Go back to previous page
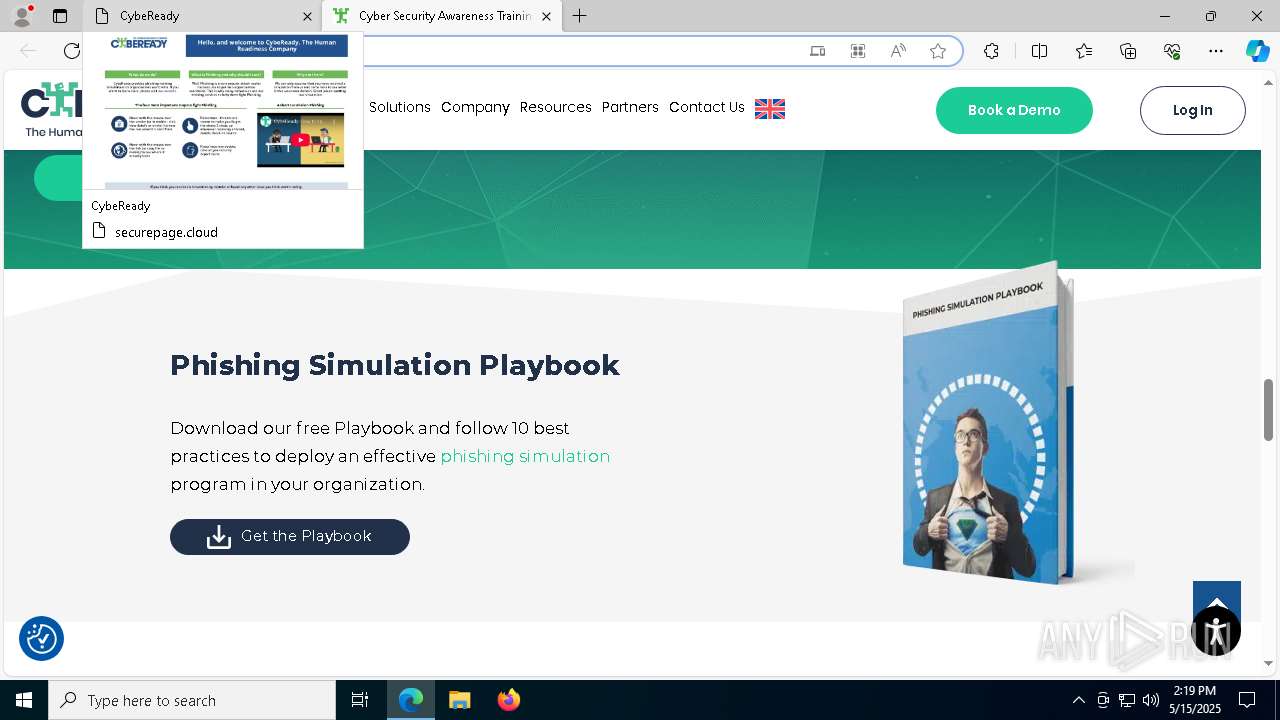 coord(28,51)
